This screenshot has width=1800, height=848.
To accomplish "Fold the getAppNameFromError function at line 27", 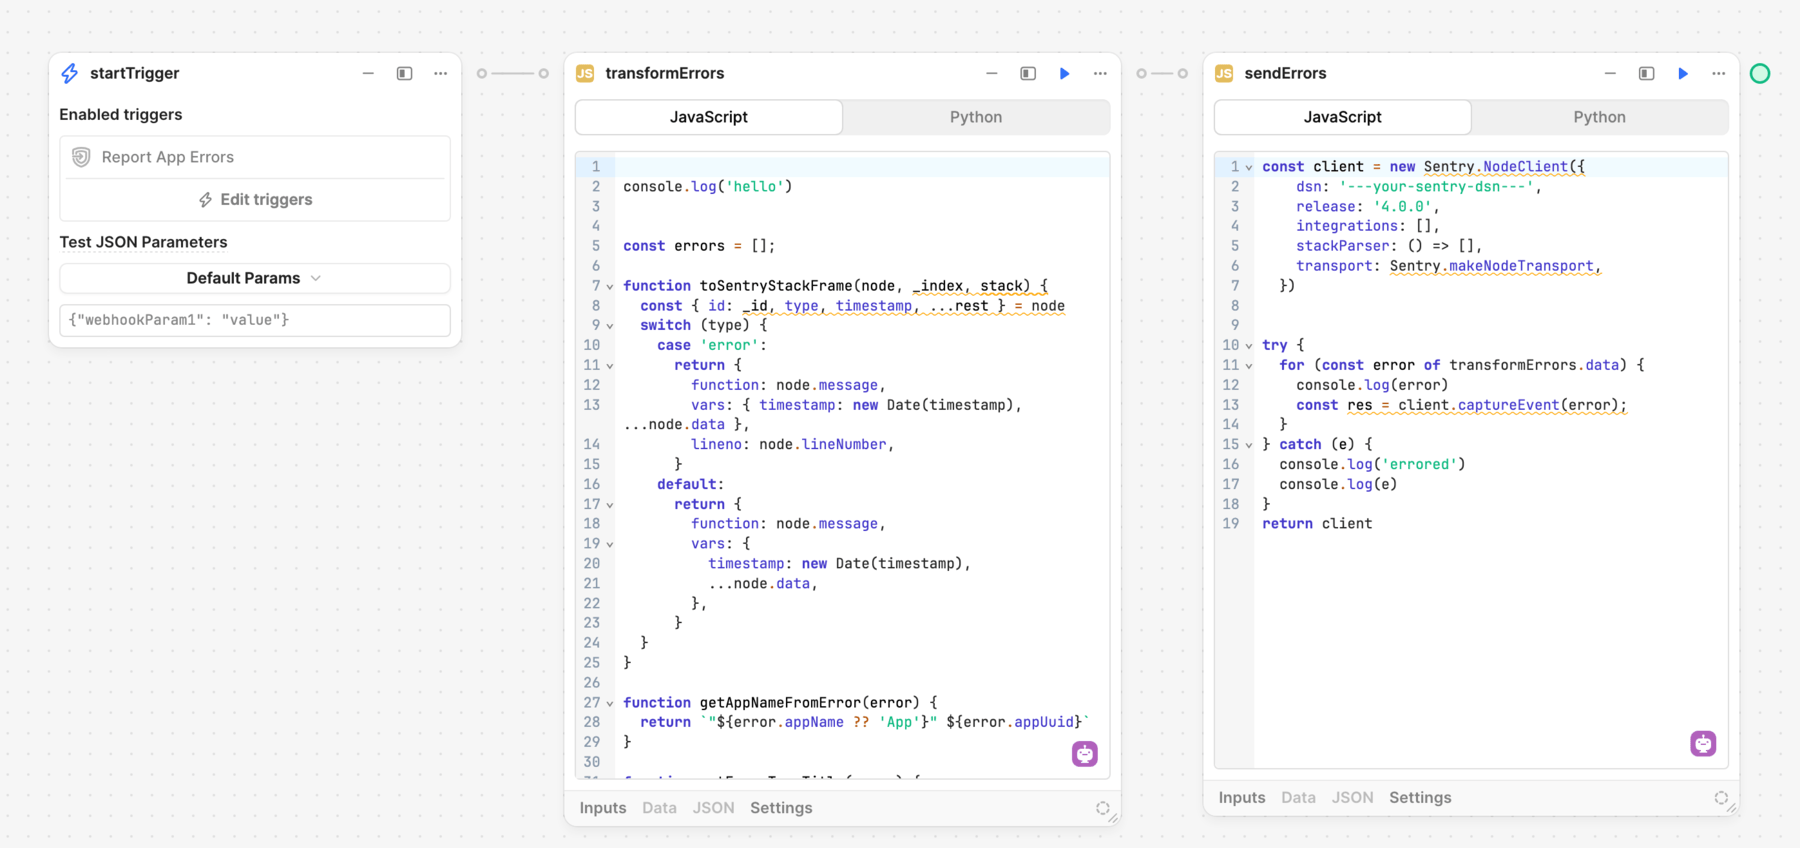I will click(610, 704).
